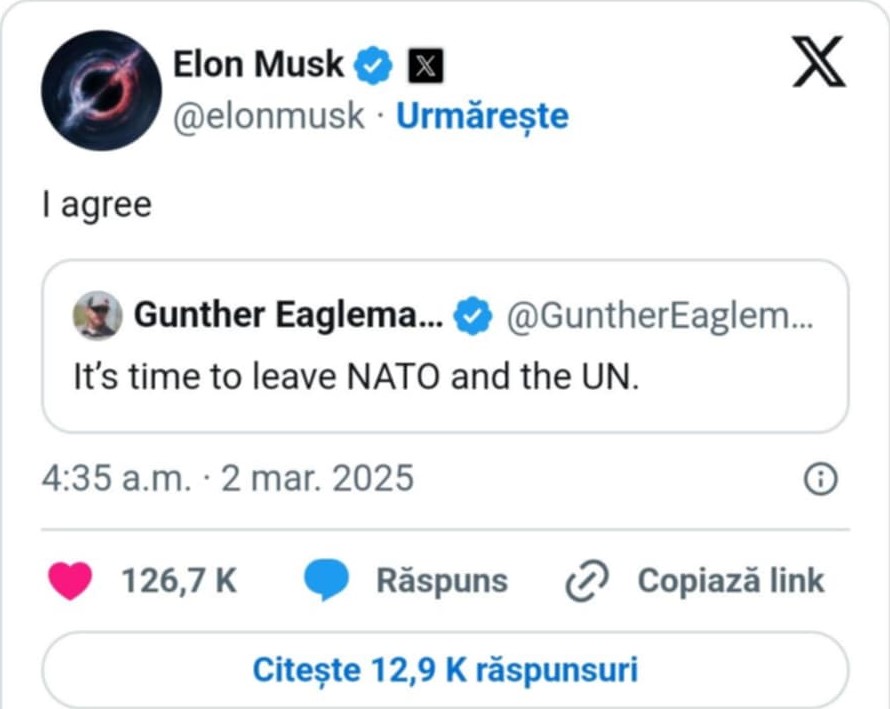Open the quoted tweet's small profile picture
The width and height of the screenshot is (890, 709).
(x=98, y=317)
